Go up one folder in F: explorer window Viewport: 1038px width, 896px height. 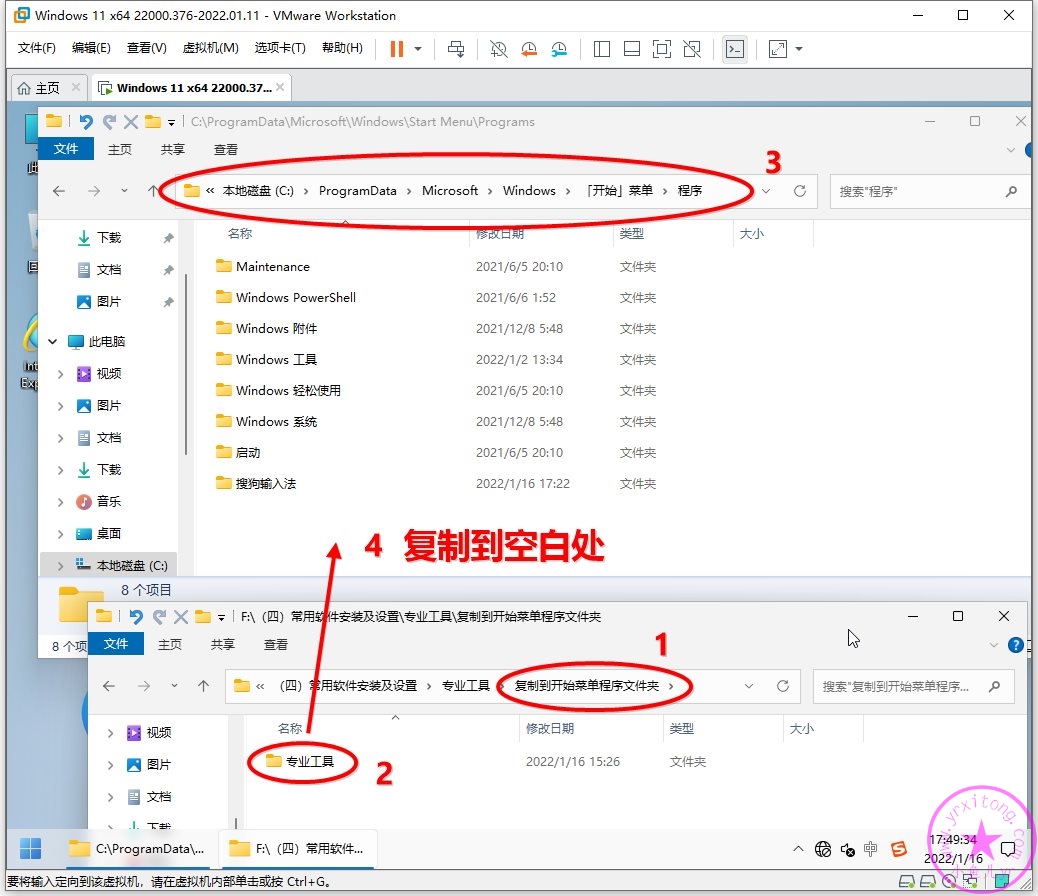pyautogui.click(x=203, y=686)
